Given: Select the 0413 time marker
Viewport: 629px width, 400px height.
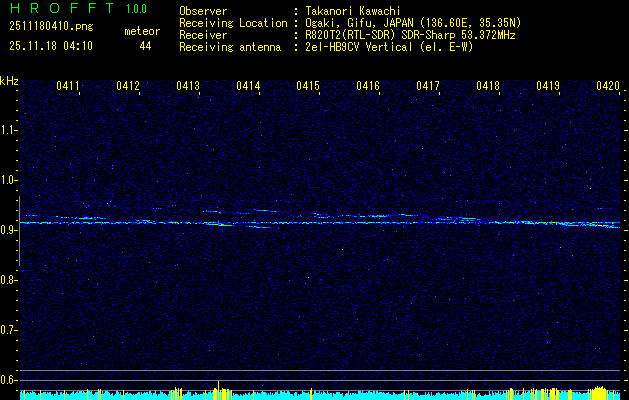Looking at the screenshot, I should (188, 87).
